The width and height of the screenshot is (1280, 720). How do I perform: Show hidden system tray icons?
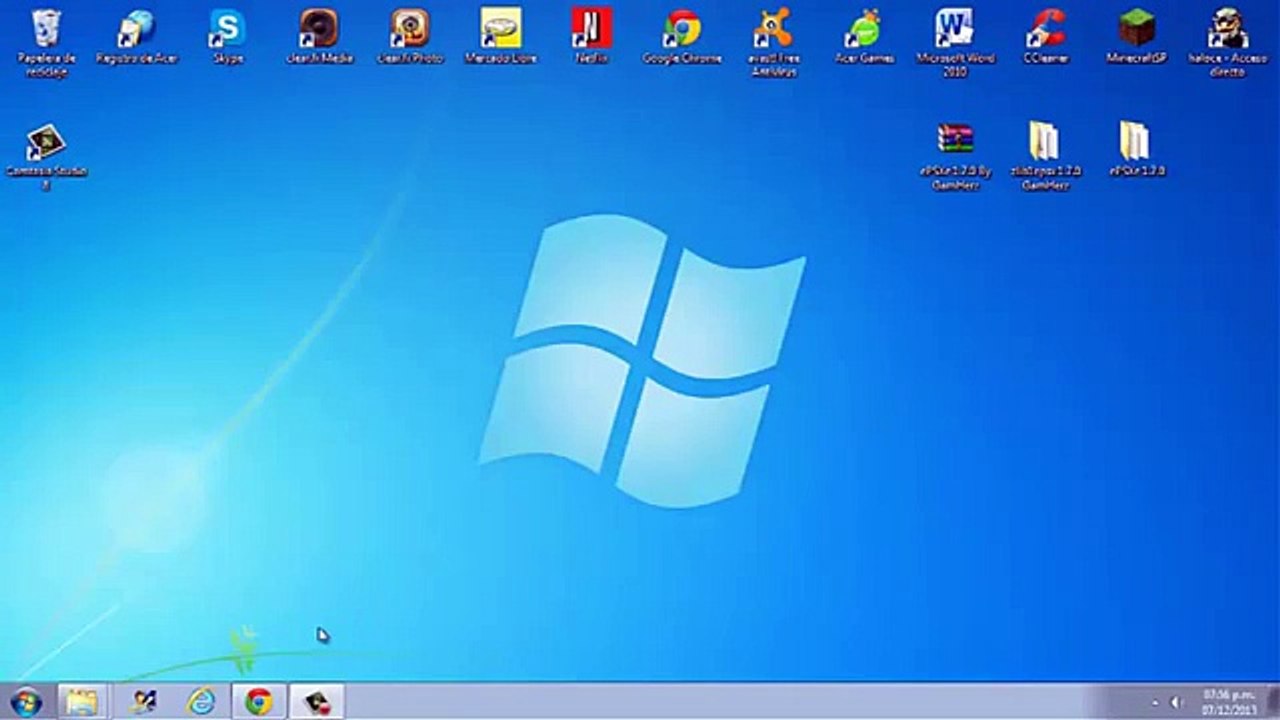pyautogui.click(x=1155, y=703)
